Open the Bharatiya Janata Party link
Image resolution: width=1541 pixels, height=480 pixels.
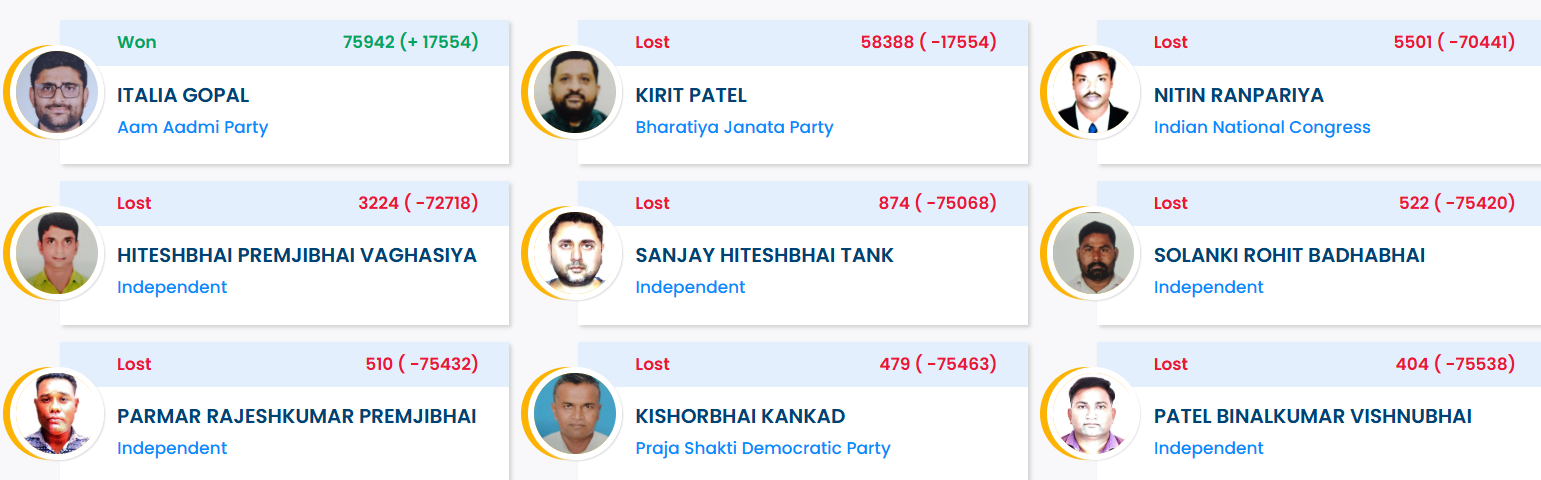(734, 127)
